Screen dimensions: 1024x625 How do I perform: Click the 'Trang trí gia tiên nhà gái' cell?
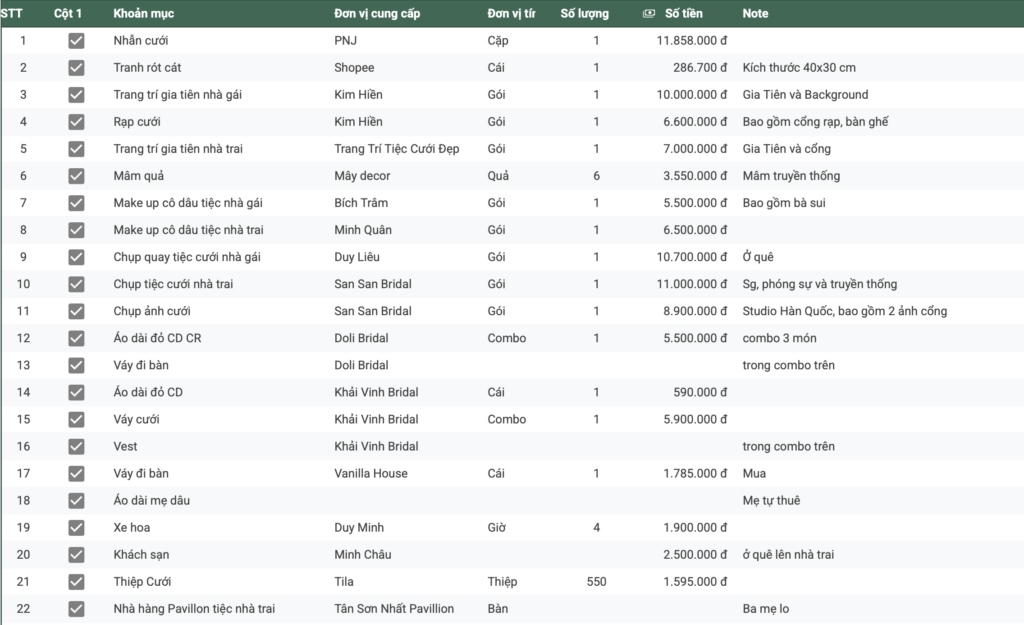[178, 95]
